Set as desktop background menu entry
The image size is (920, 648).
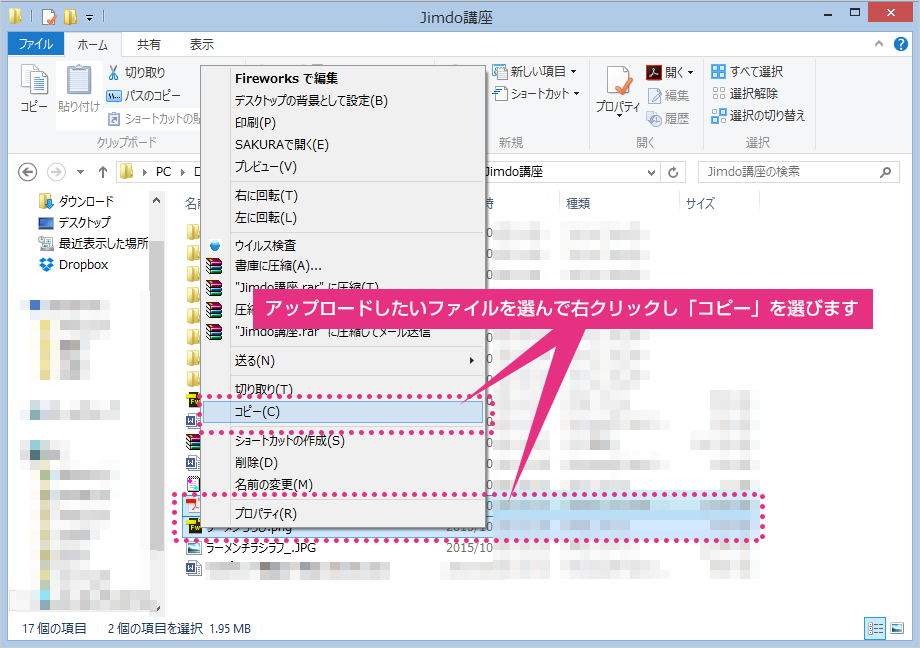point(343,100)
